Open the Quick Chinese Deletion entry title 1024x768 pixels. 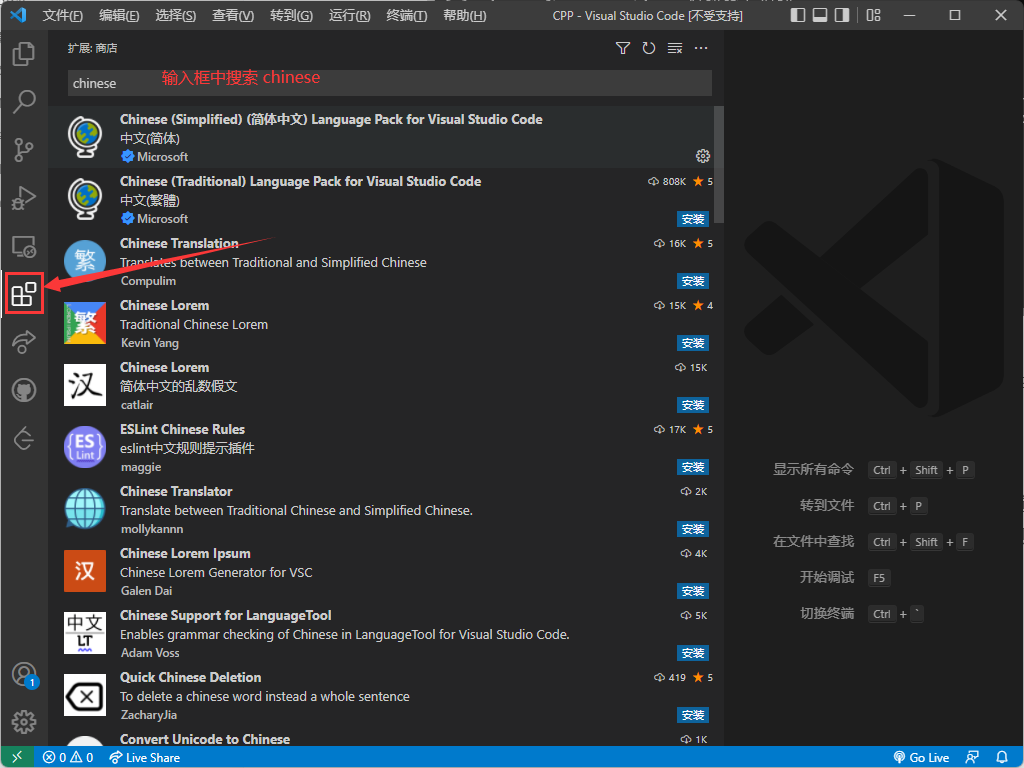pyautogui.click(x=191, y=678)
